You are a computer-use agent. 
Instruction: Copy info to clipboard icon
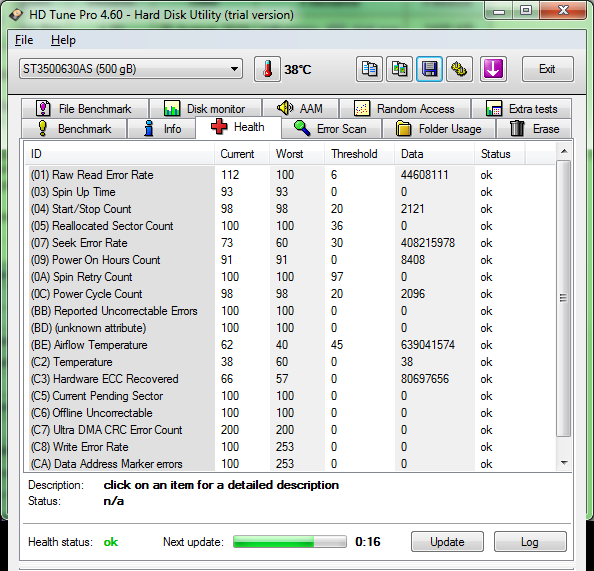click(x=369, y=69)
